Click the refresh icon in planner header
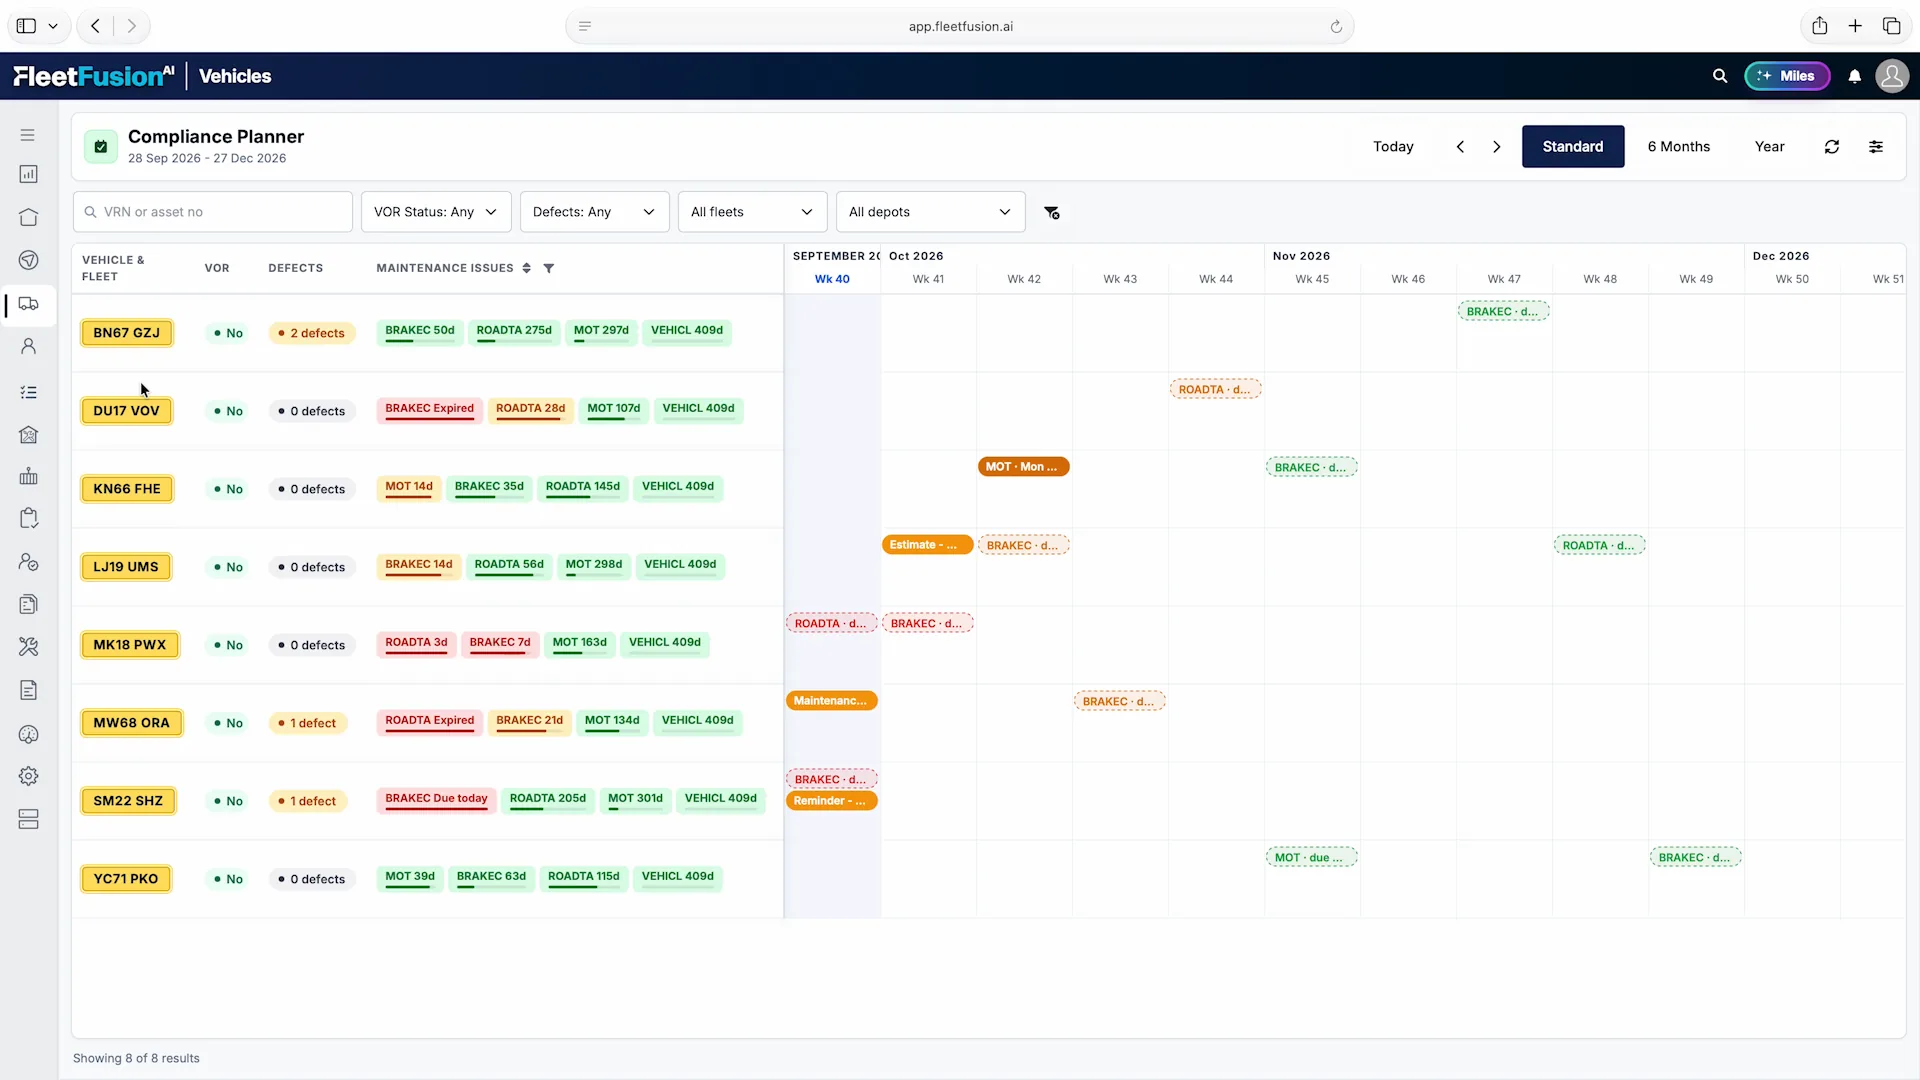 coord(1831,147)
